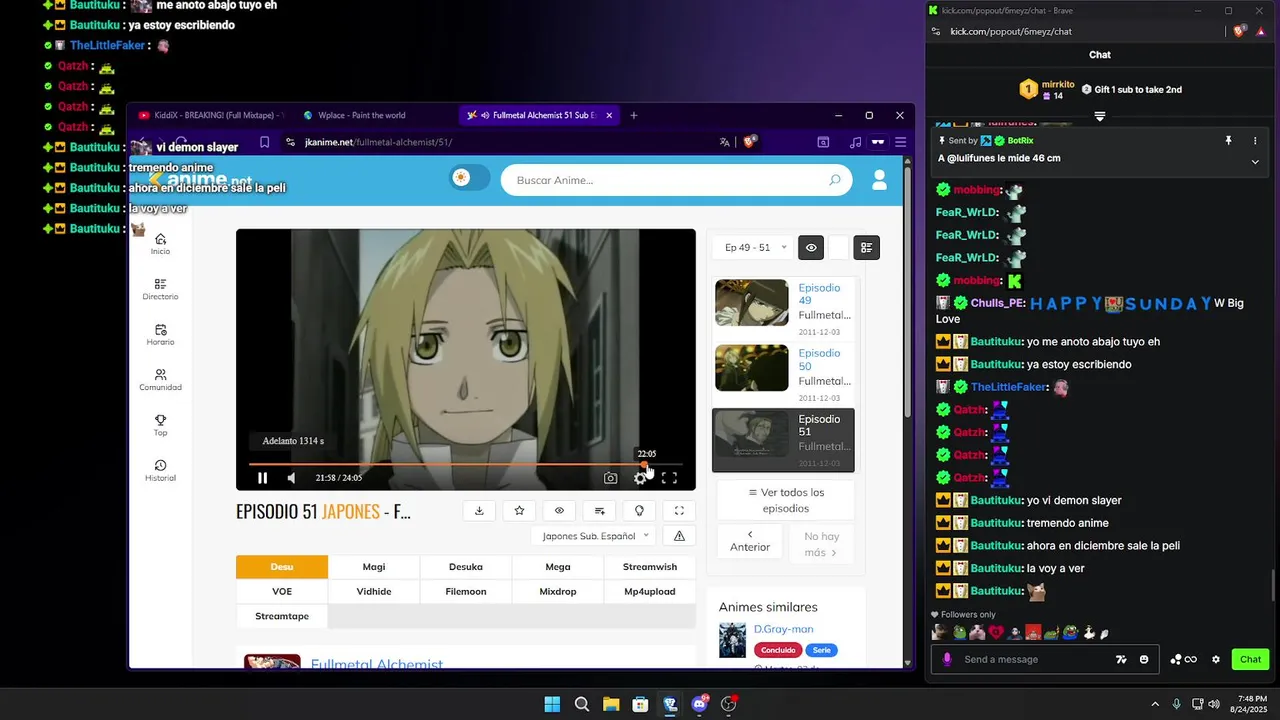
Task: Select the Magi server tab
Action: pos(374,567)
